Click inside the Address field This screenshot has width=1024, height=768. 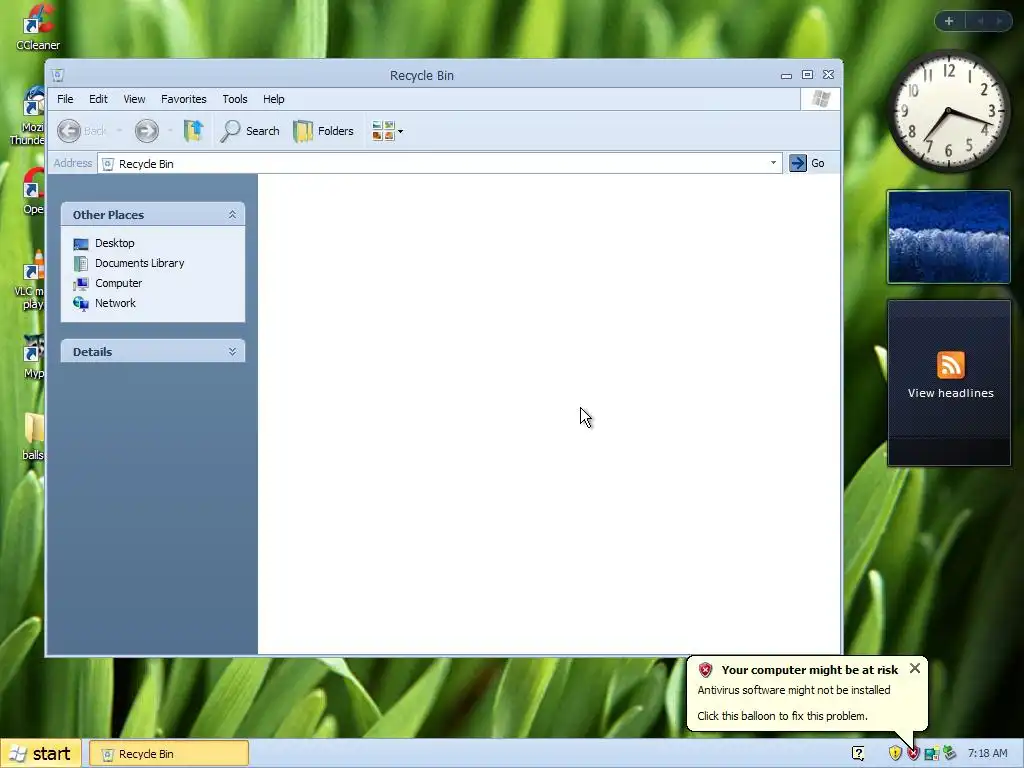click(x=439, y=163)
